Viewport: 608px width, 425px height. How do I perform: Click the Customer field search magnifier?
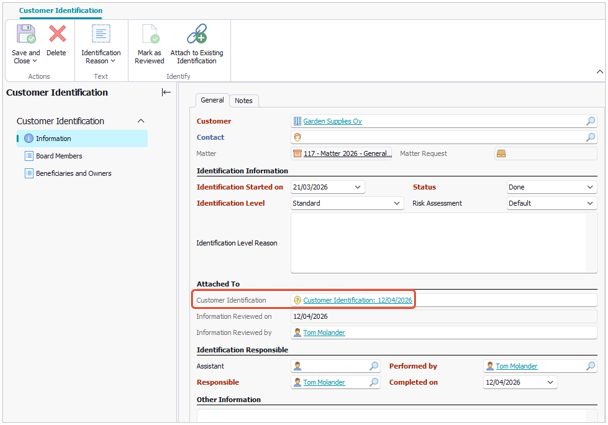coord(590,121)
